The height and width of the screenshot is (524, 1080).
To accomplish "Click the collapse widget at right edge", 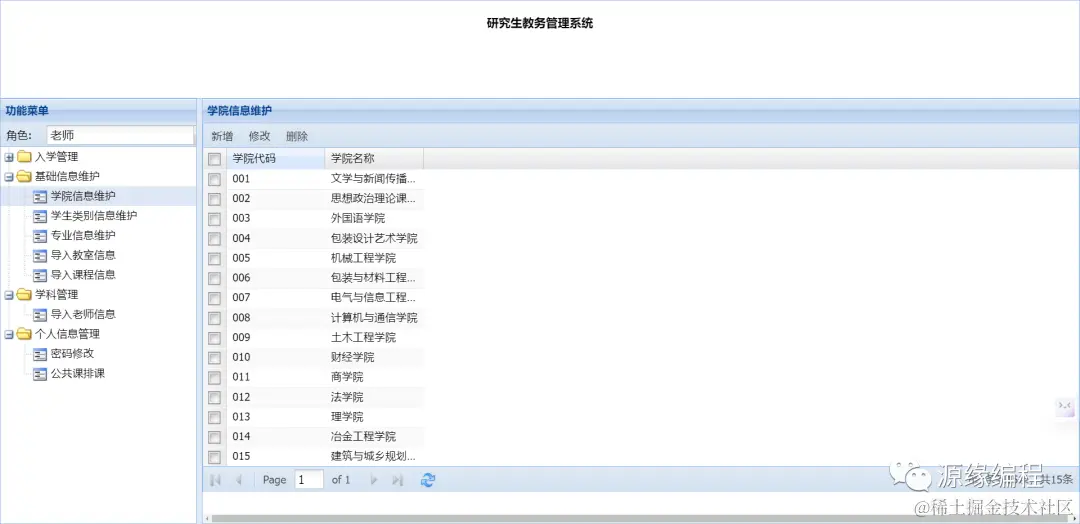I will point(1065,406).
